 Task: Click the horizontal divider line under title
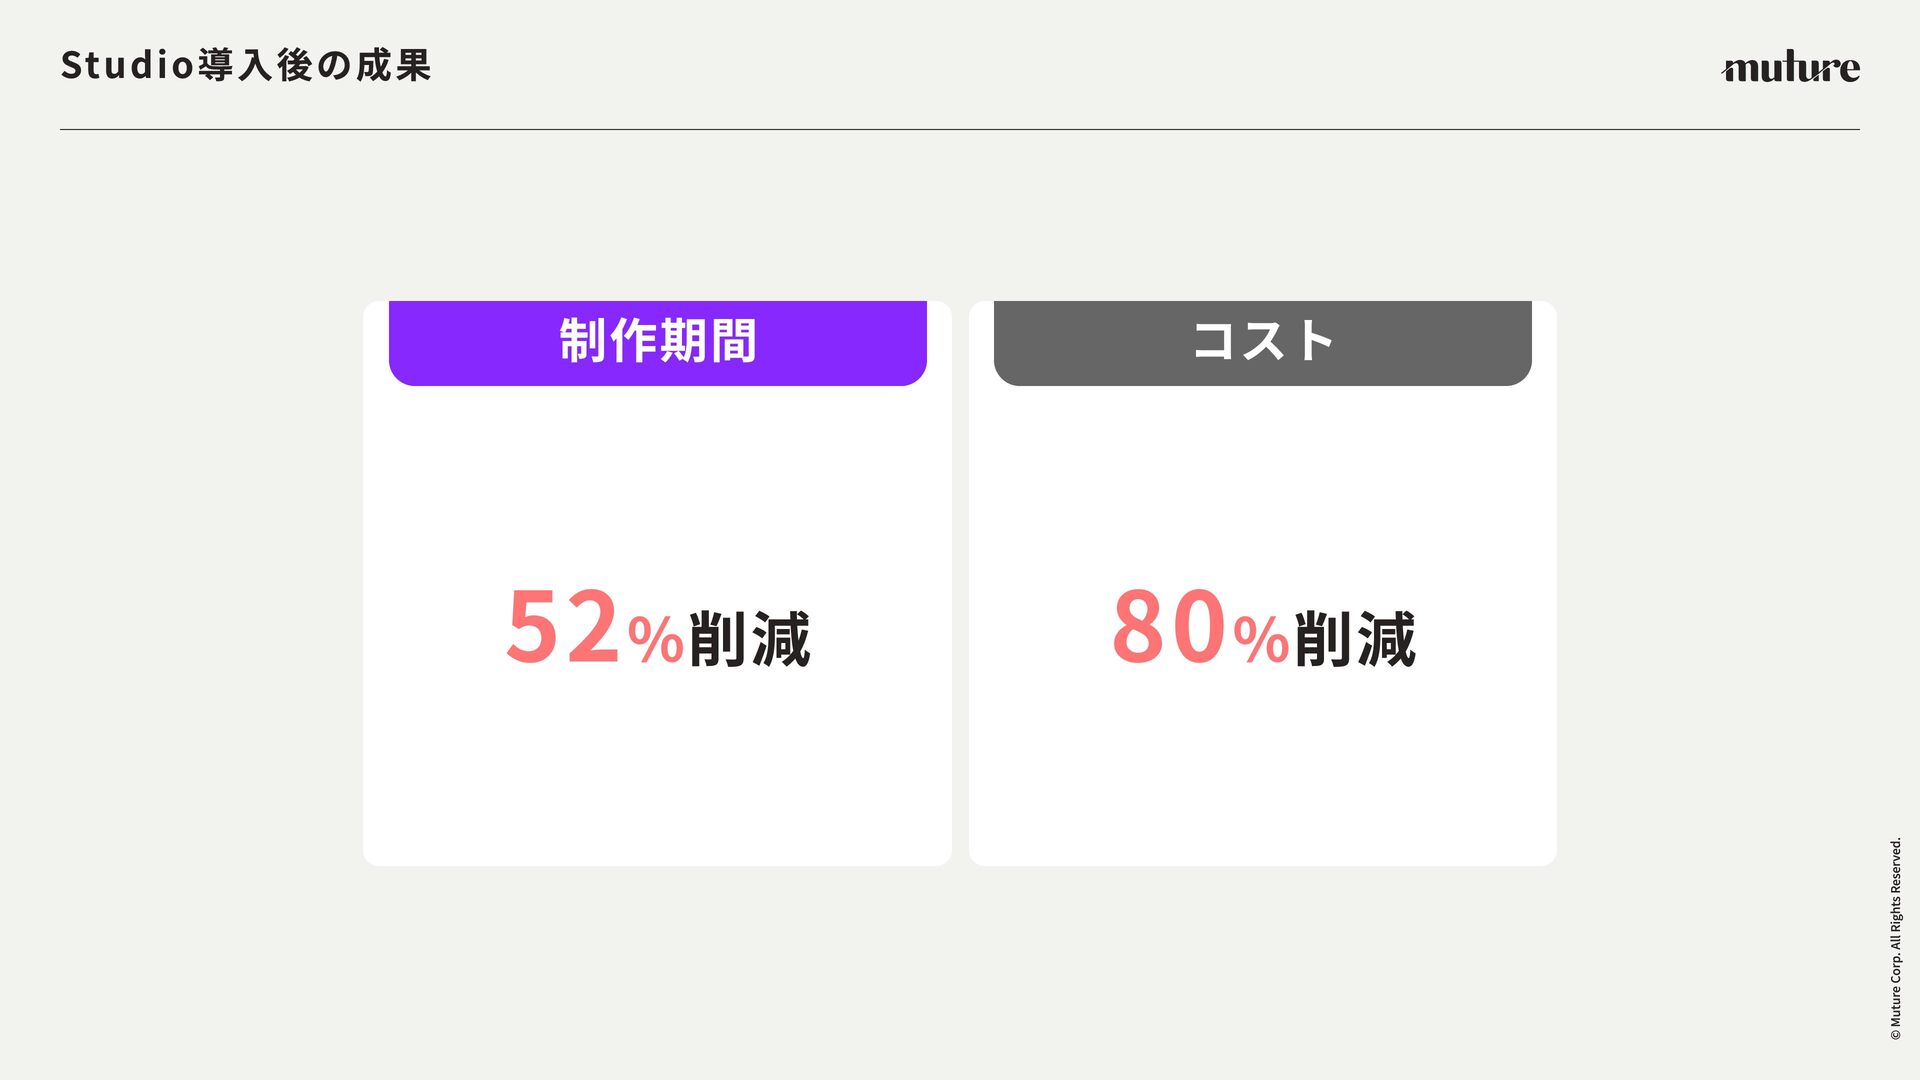pos(960,129)
